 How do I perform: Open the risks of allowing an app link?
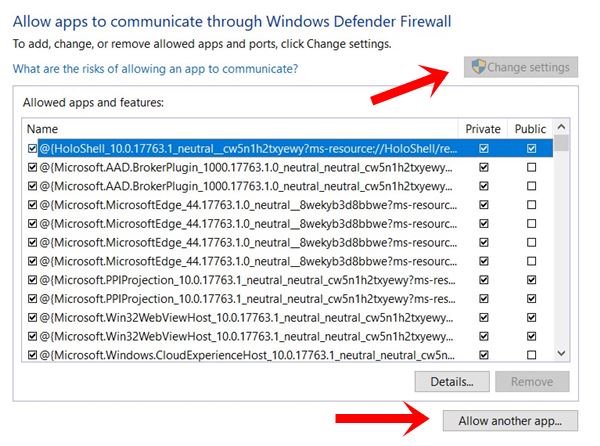155,69
